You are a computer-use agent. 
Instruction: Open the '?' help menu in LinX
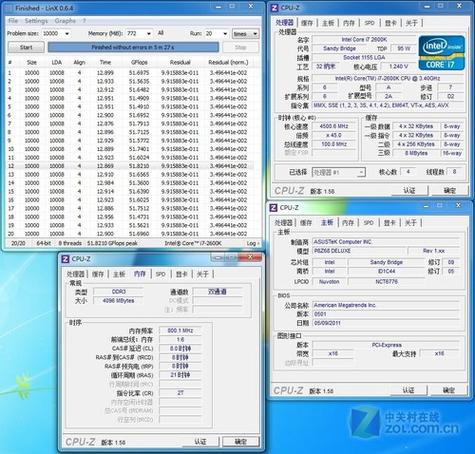(84, 21)
